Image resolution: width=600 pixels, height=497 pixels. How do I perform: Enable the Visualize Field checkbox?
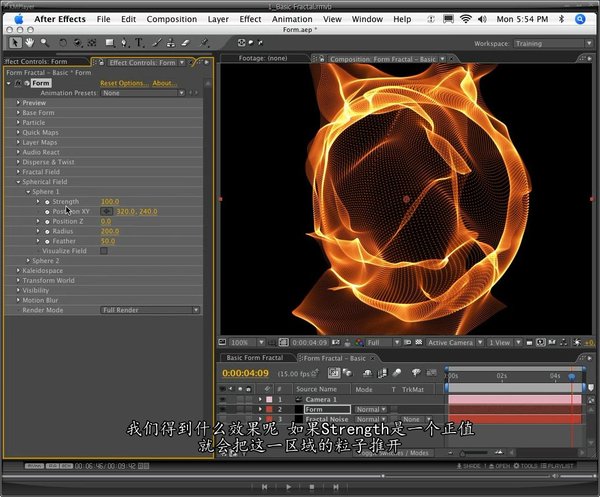tap(105, 250)
